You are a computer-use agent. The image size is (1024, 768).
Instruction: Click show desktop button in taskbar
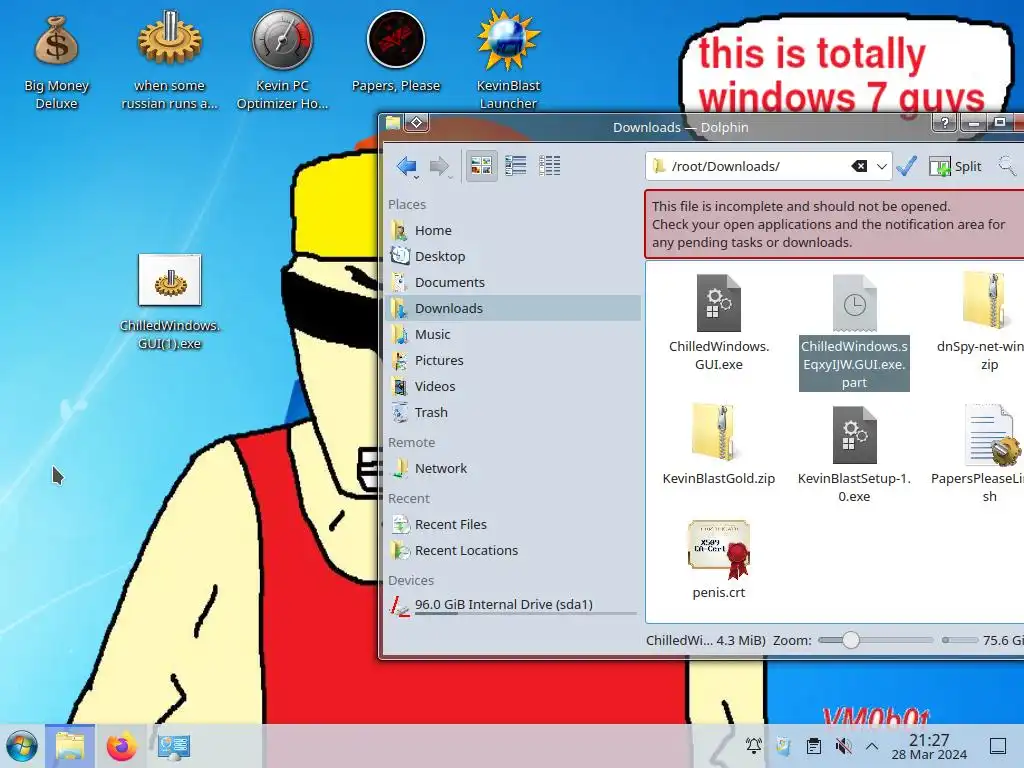pyautogui.click(x=998, y=746)
